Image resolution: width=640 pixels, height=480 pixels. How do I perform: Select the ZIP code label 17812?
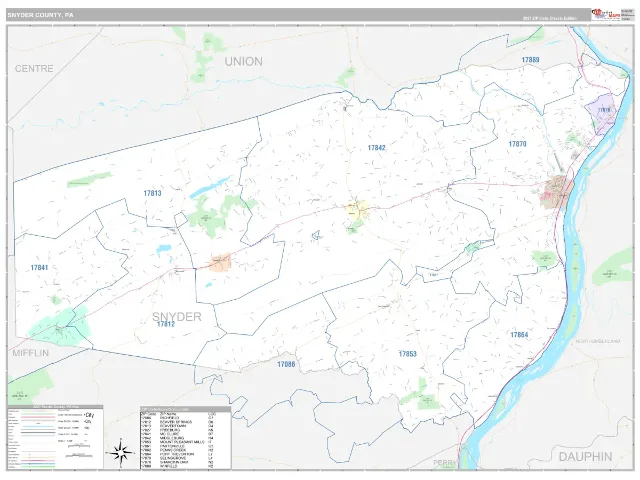(166, 324)
